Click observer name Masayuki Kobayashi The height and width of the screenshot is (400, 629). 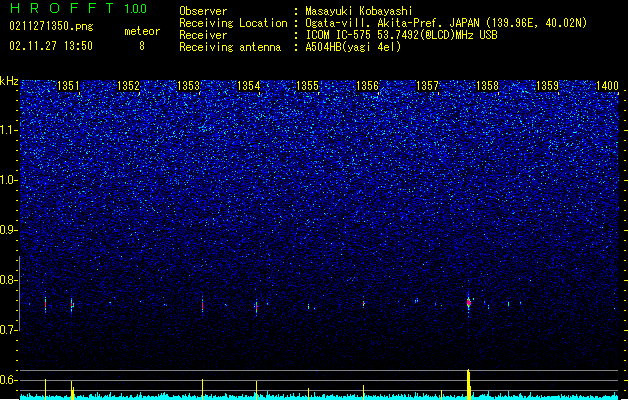coord(359,11)
